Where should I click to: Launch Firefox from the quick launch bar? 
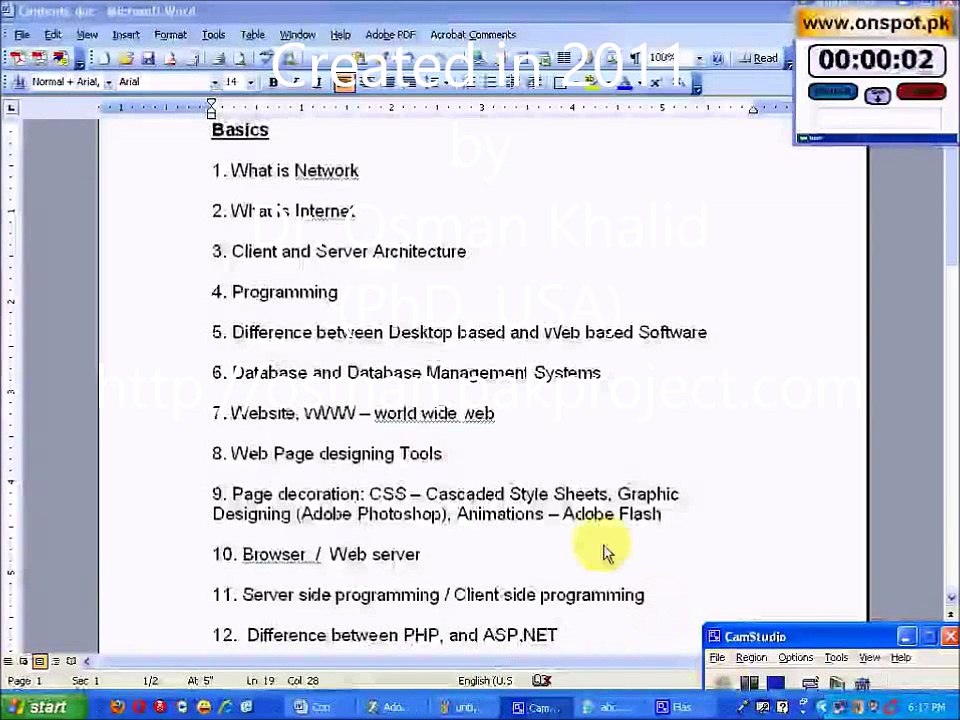(117, 707)
